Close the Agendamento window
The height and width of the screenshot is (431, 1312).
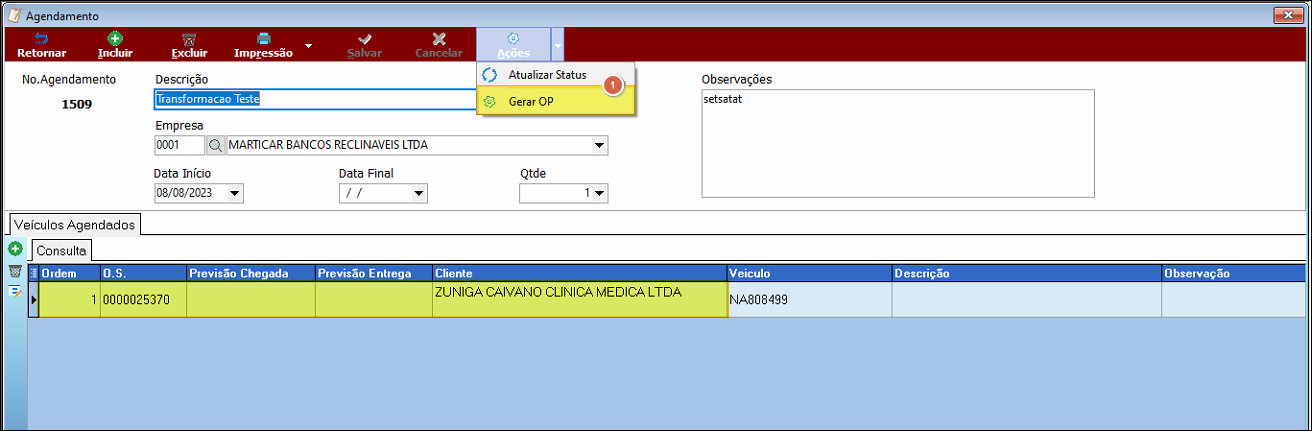tap(1286, 15)
